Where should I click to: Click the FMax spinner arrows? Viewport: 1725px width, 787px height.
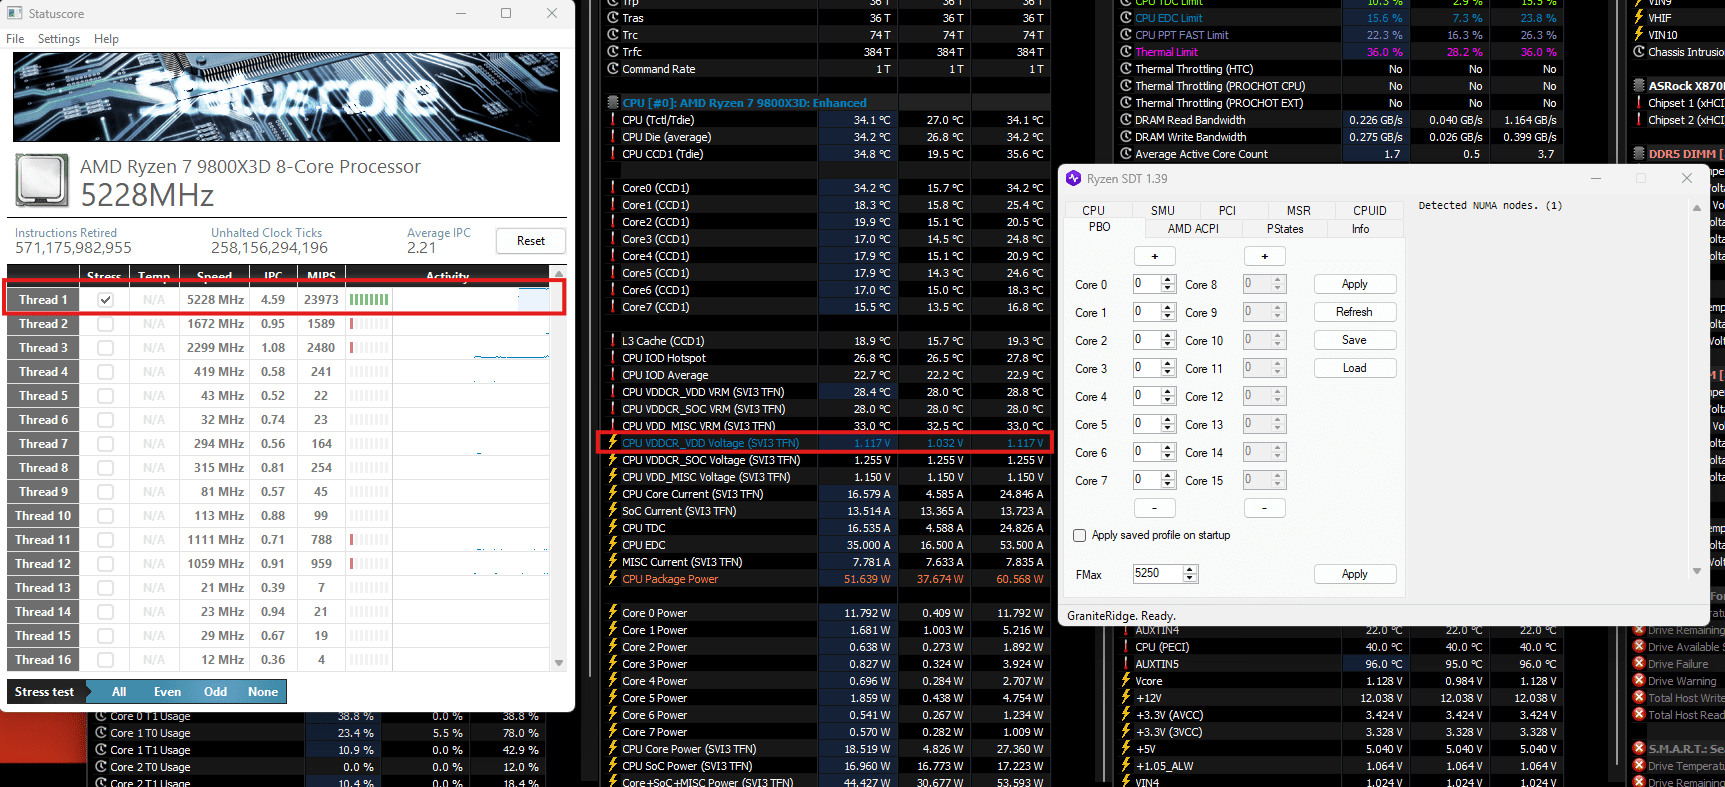click(1190, 574)
